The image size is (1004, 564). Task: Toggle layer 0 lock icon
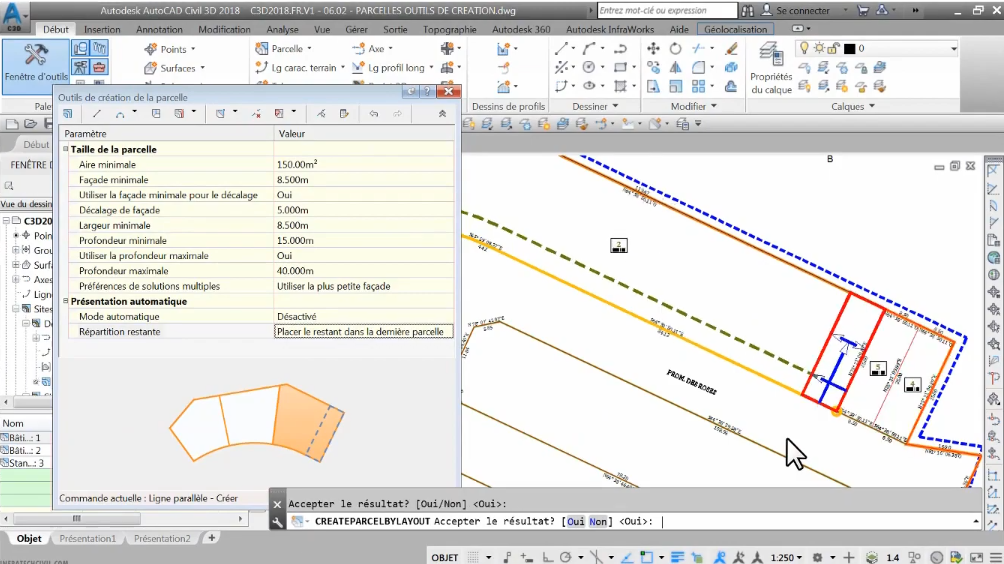(833, 48)
